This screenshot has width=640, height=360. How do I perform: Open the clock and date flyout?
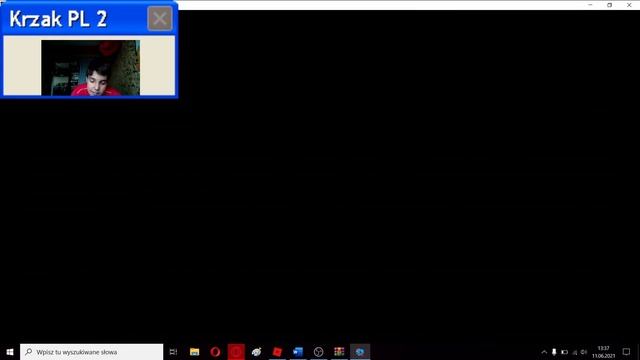pyautogui.click(x=604, y=352)
